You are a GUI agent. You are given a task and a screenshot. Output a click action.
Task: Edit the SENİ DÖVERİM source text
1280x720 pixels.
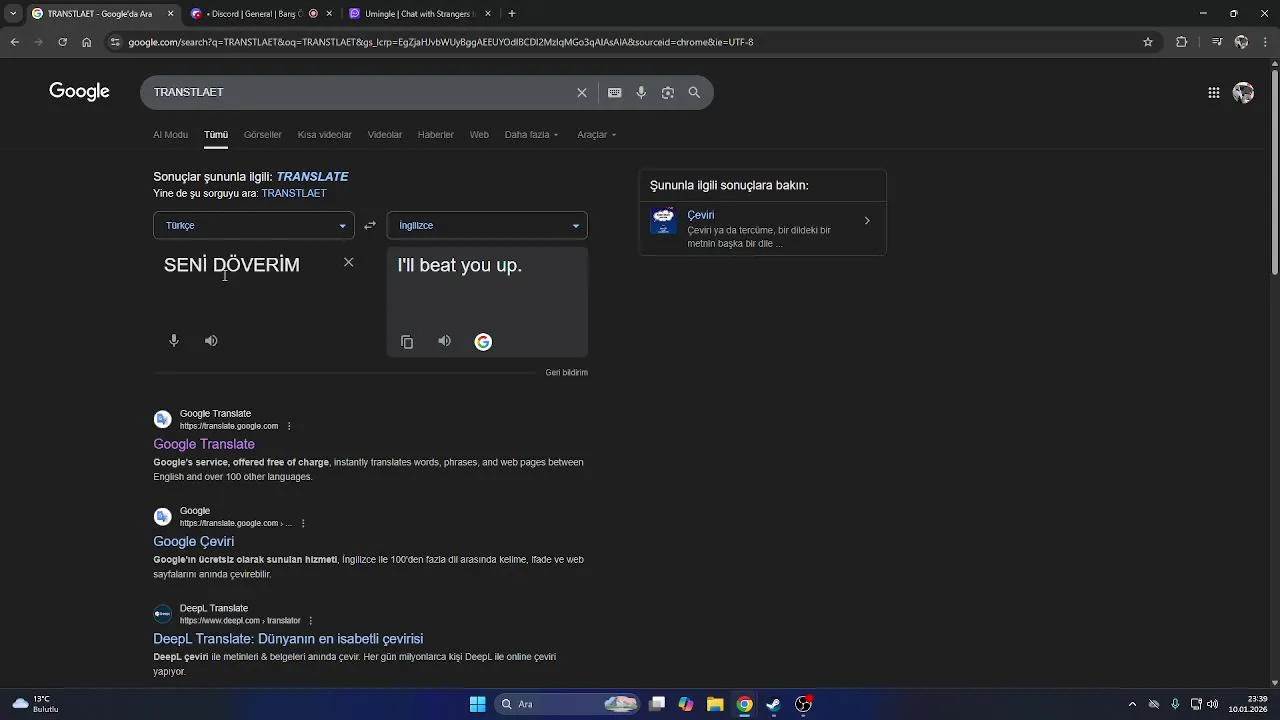[232, 265]
